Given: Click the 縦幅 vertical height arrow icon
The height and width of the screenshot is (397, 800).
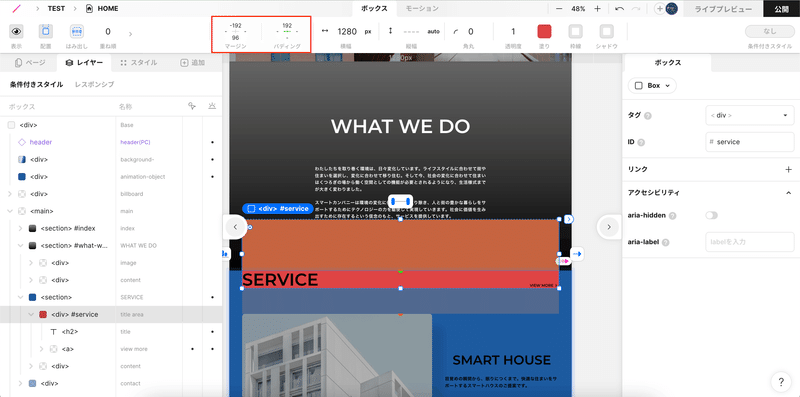Looking at the screenshot, I should tap(391, 31).
